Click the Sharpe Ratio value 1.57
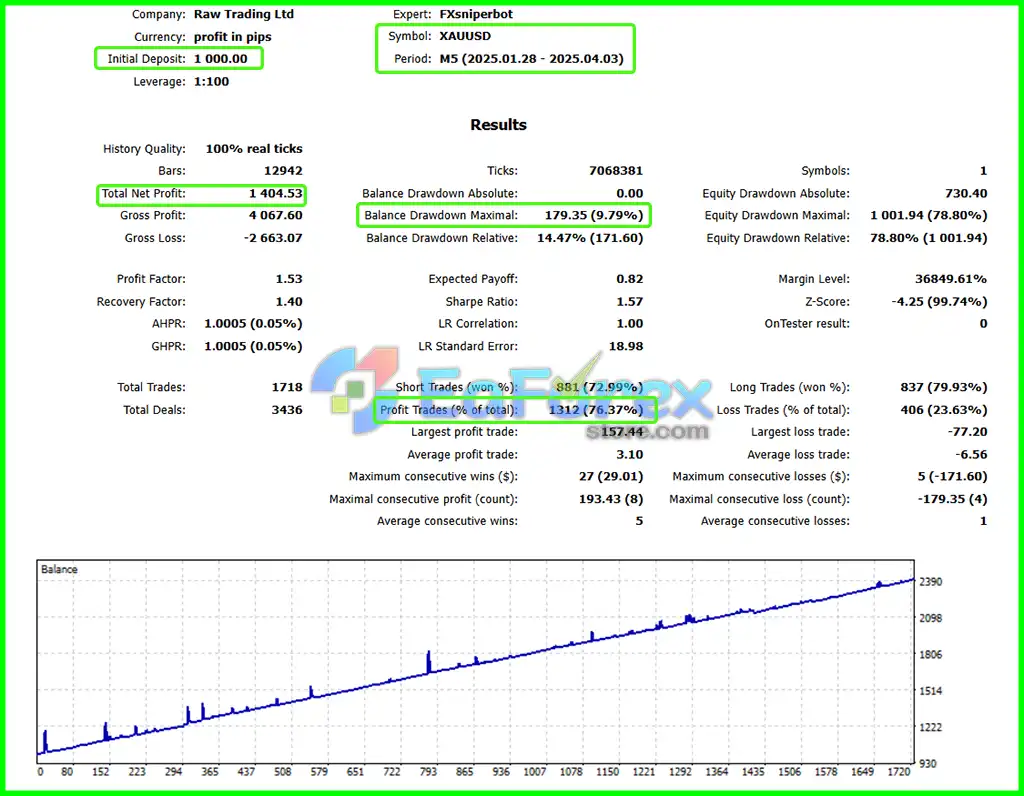Screen dimensions: 1024x796 (630, 302)
